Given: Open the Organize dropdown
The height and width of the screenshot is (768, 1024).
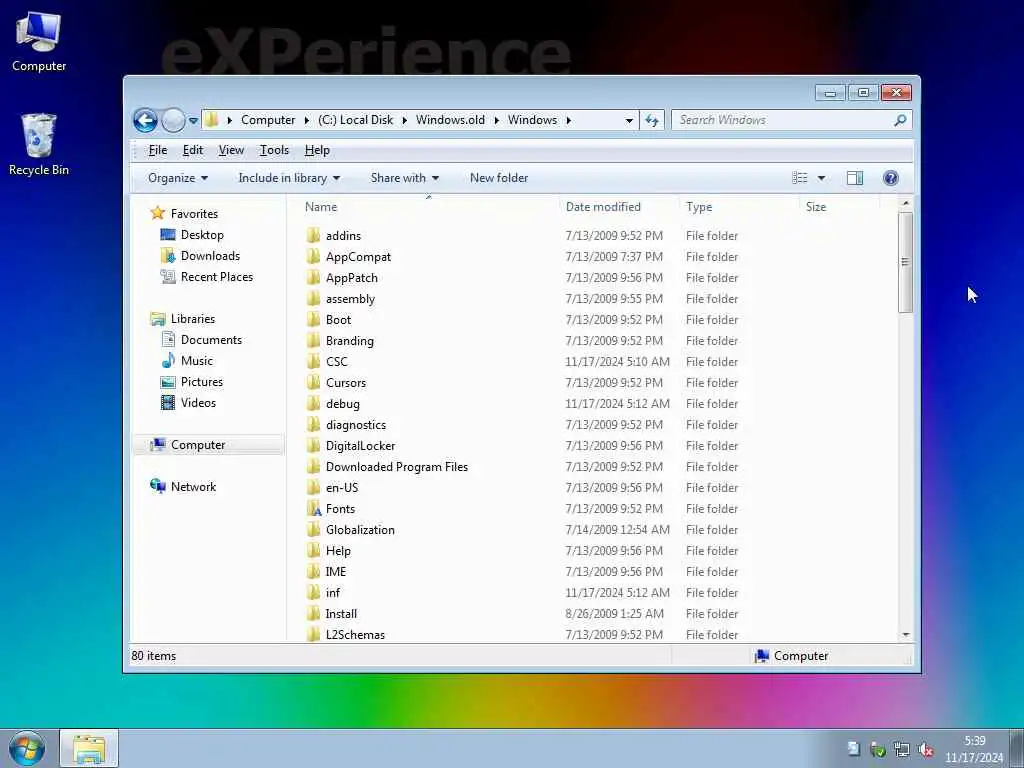Looking at the screenshot, I should 178,178.
